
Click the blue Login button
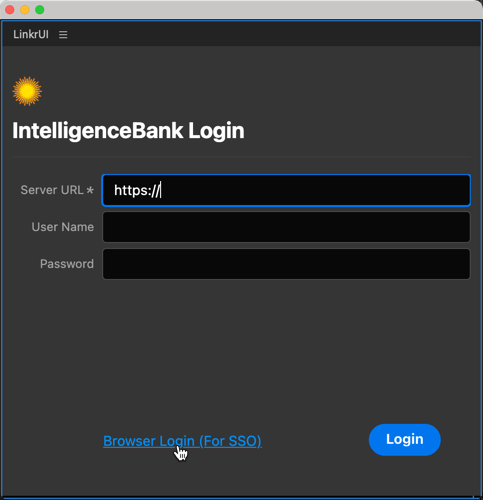(405, 440)
